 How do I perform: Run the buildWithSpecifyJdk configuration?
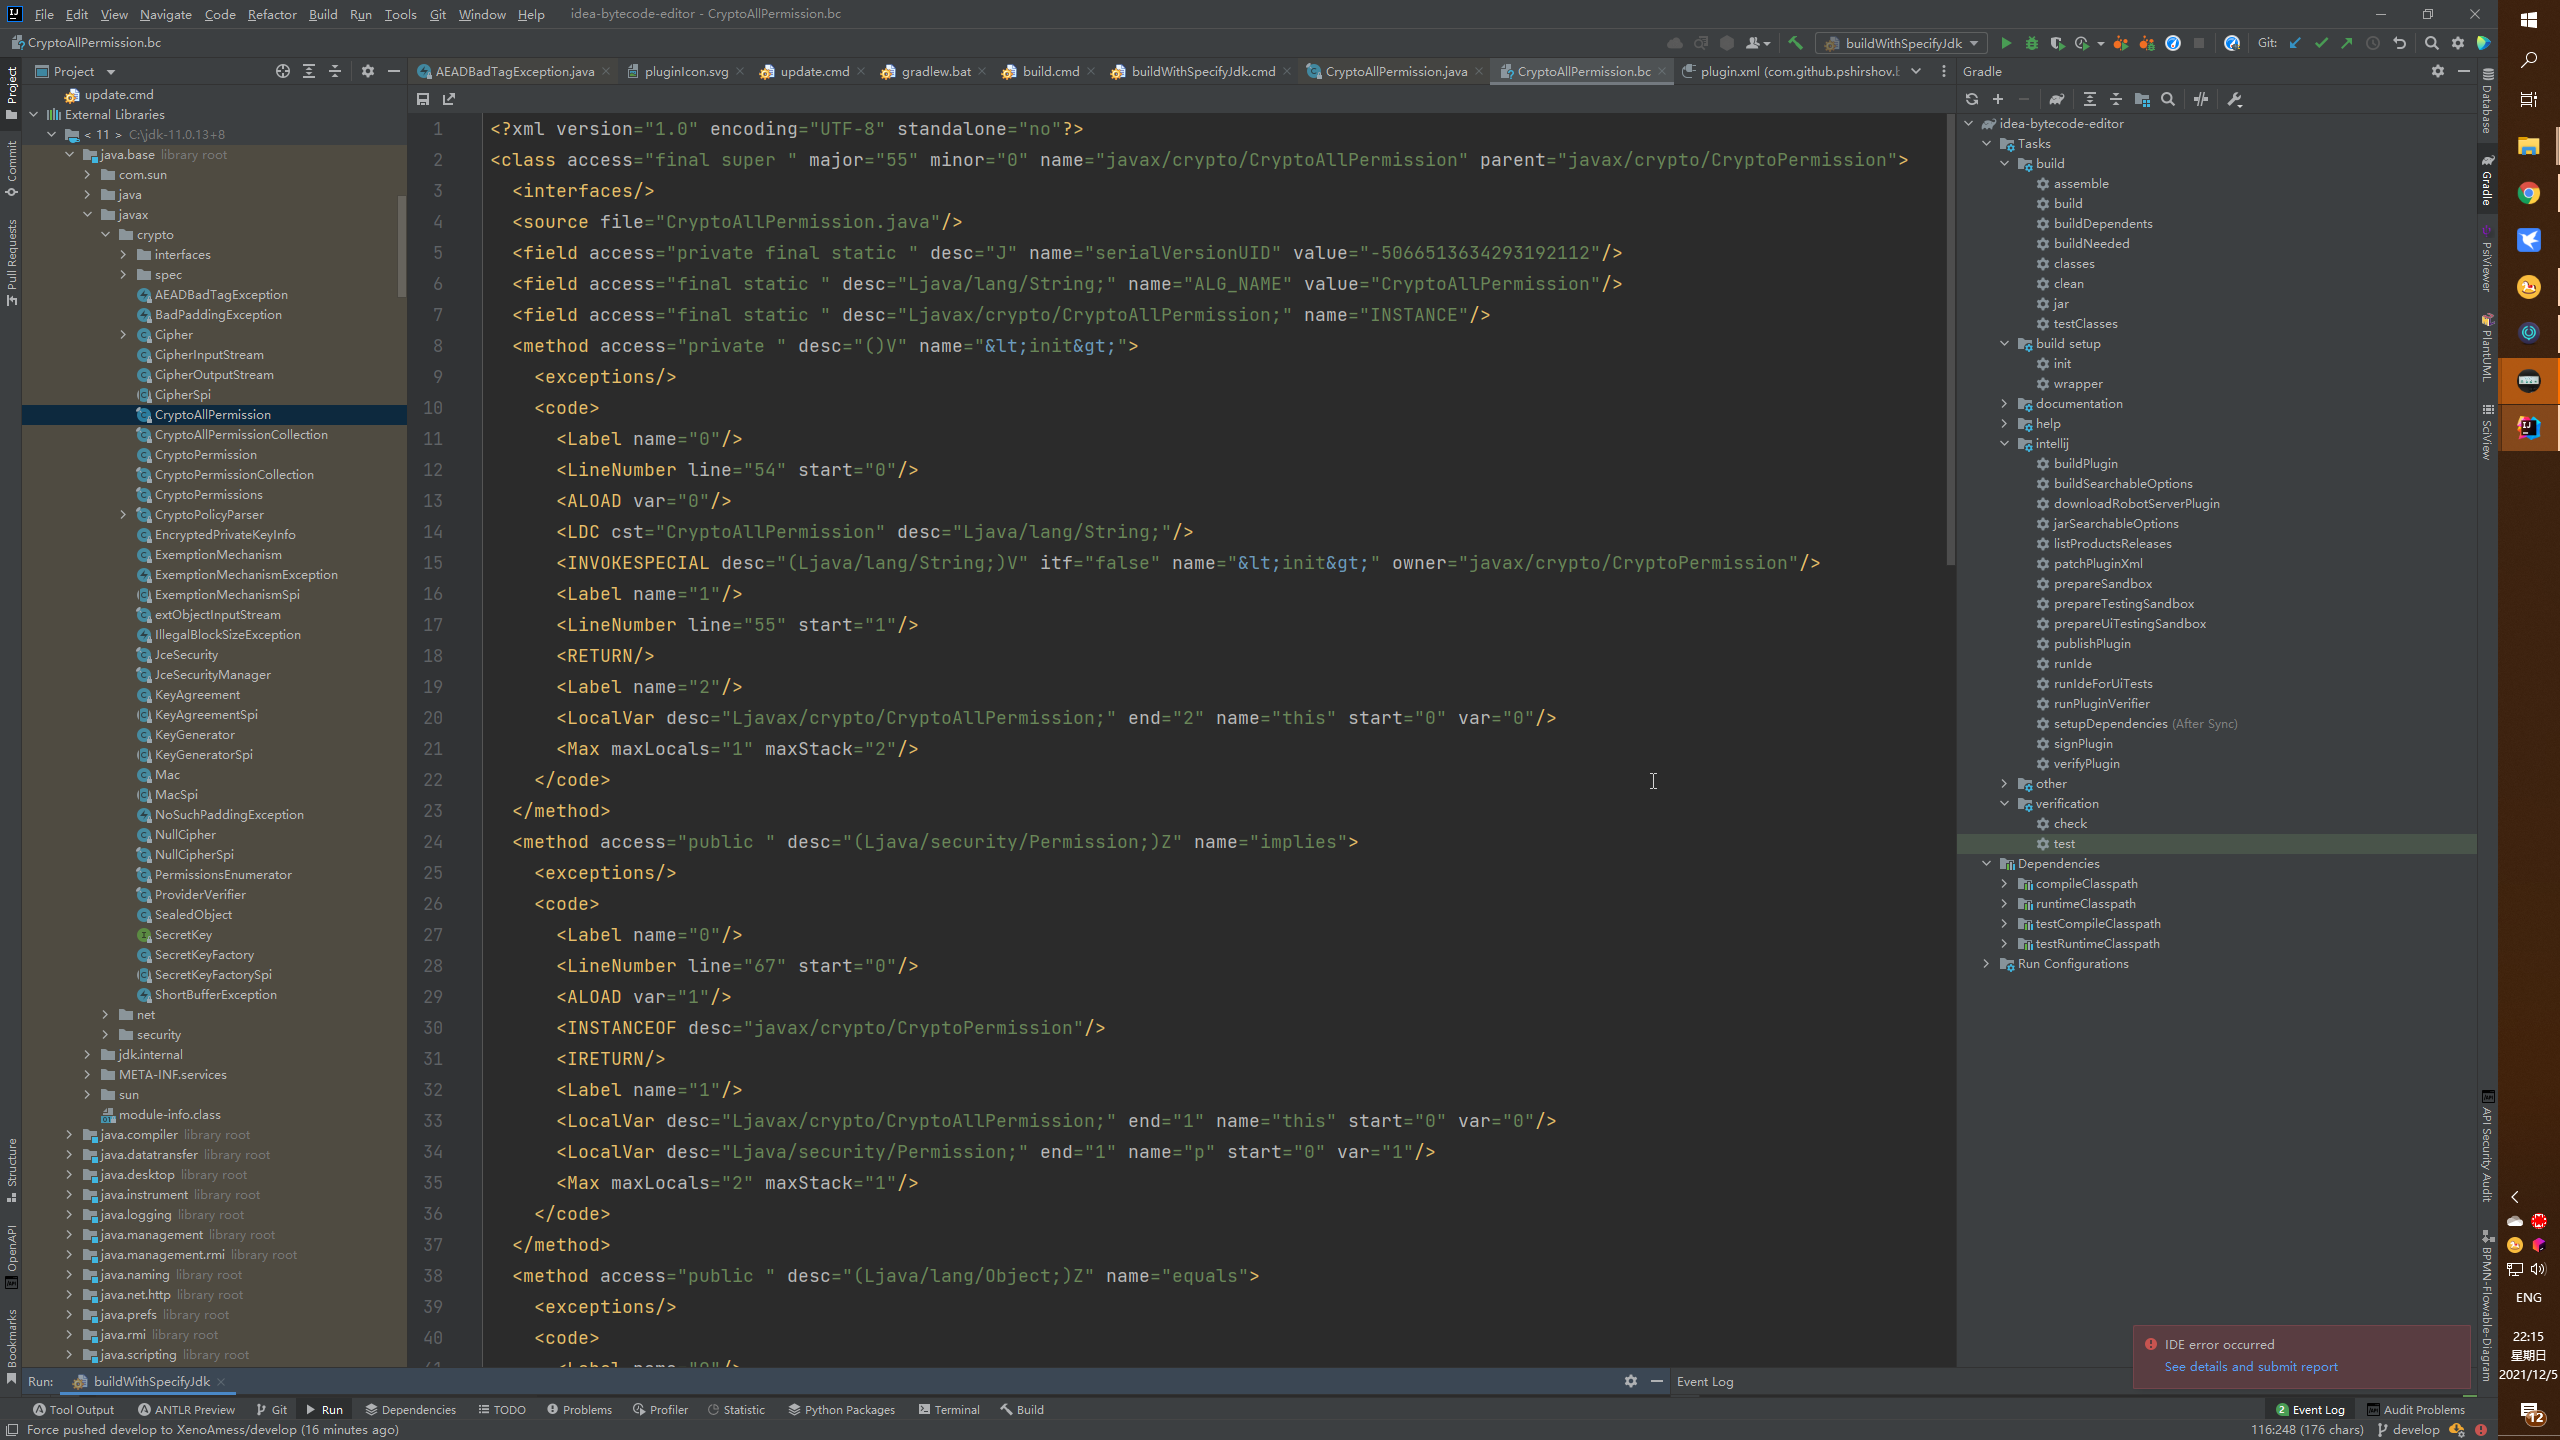[2005, 43]
